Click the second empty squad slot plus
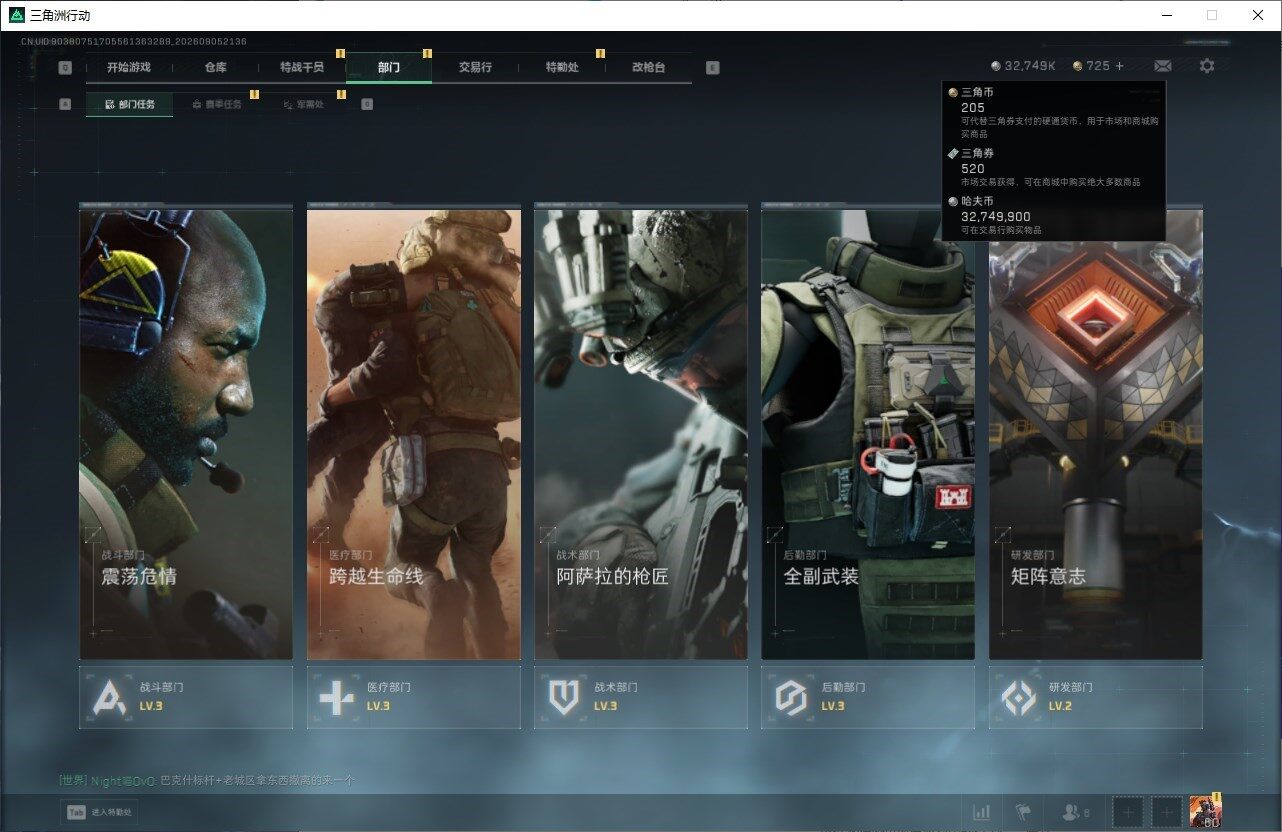This screenshot has width=1282, height=832. click(x=1166, y=813)
